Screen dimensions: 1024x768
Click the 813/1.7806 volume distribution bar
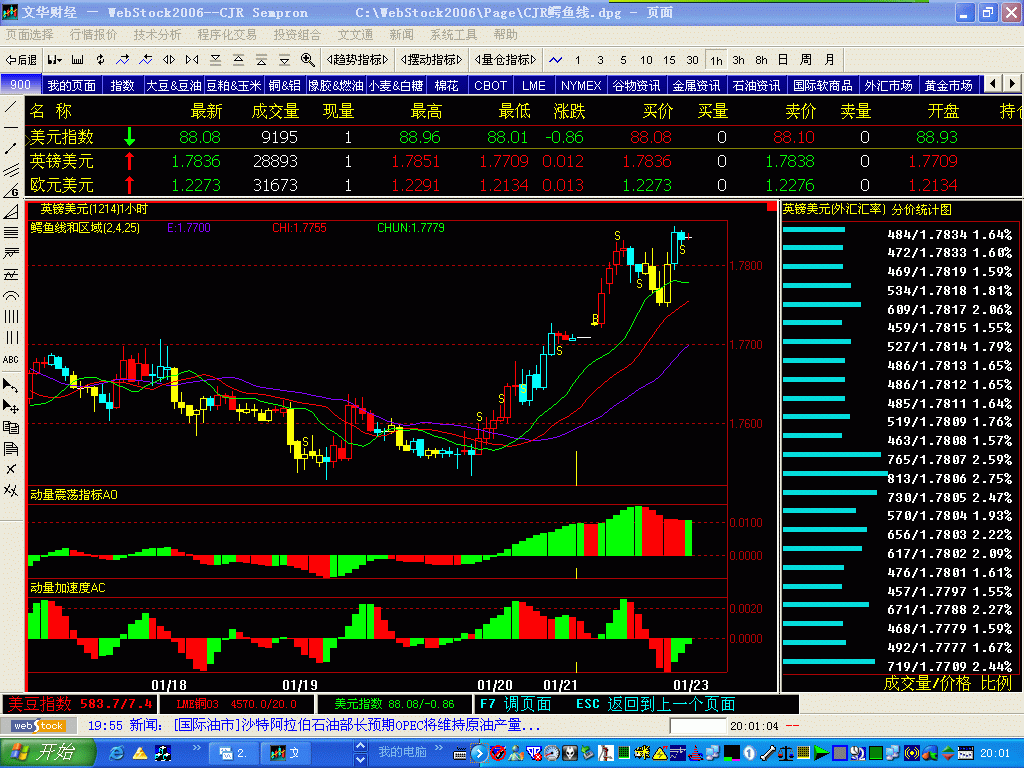[835, 473]
